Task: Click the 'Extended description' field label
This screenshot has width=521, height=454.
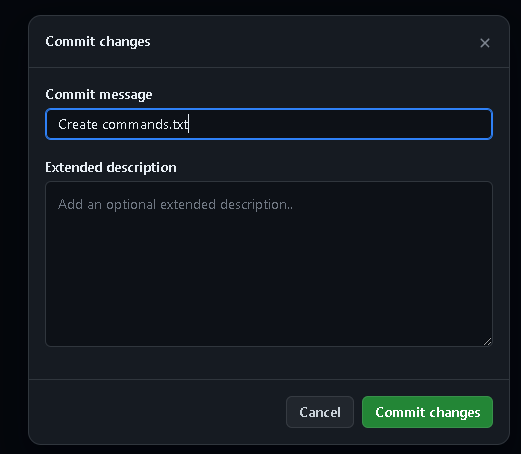Action: pyautogui.click(x=111, y=168)
